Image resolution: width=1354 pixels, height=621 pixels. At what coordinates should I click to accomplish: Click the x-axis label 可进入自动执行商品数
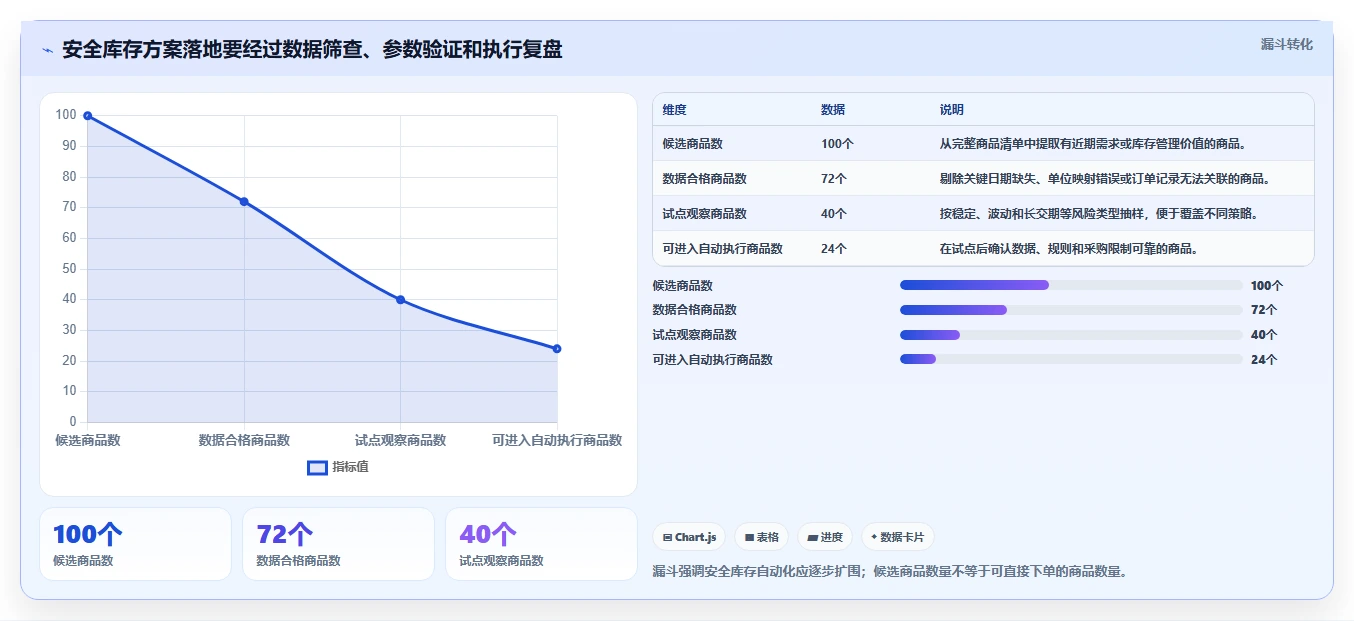pos(557,440)
